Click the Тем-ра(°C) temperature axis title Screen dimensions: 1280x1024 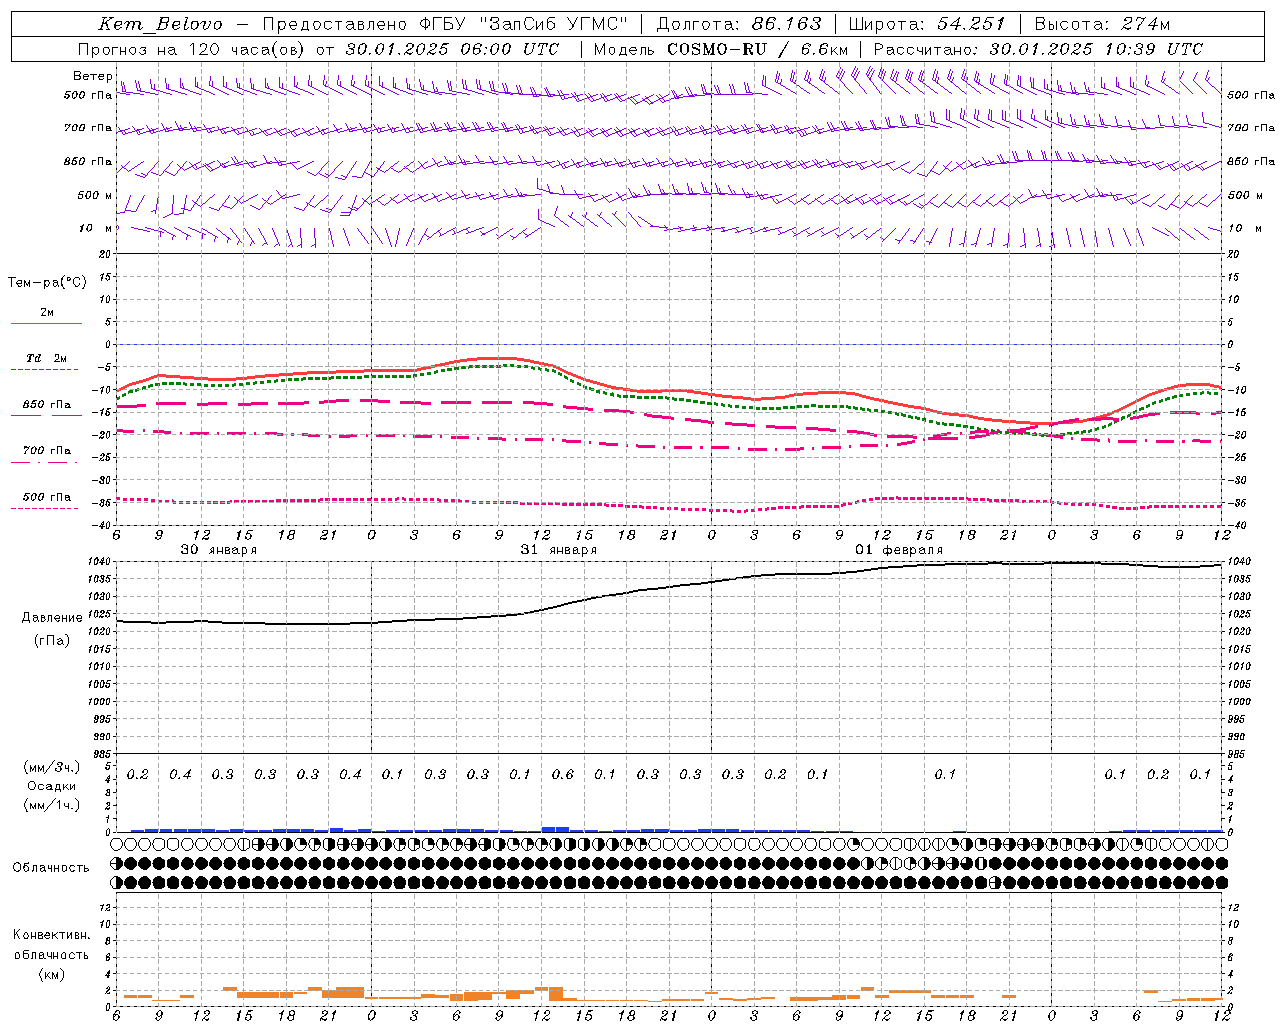(47, 283)
